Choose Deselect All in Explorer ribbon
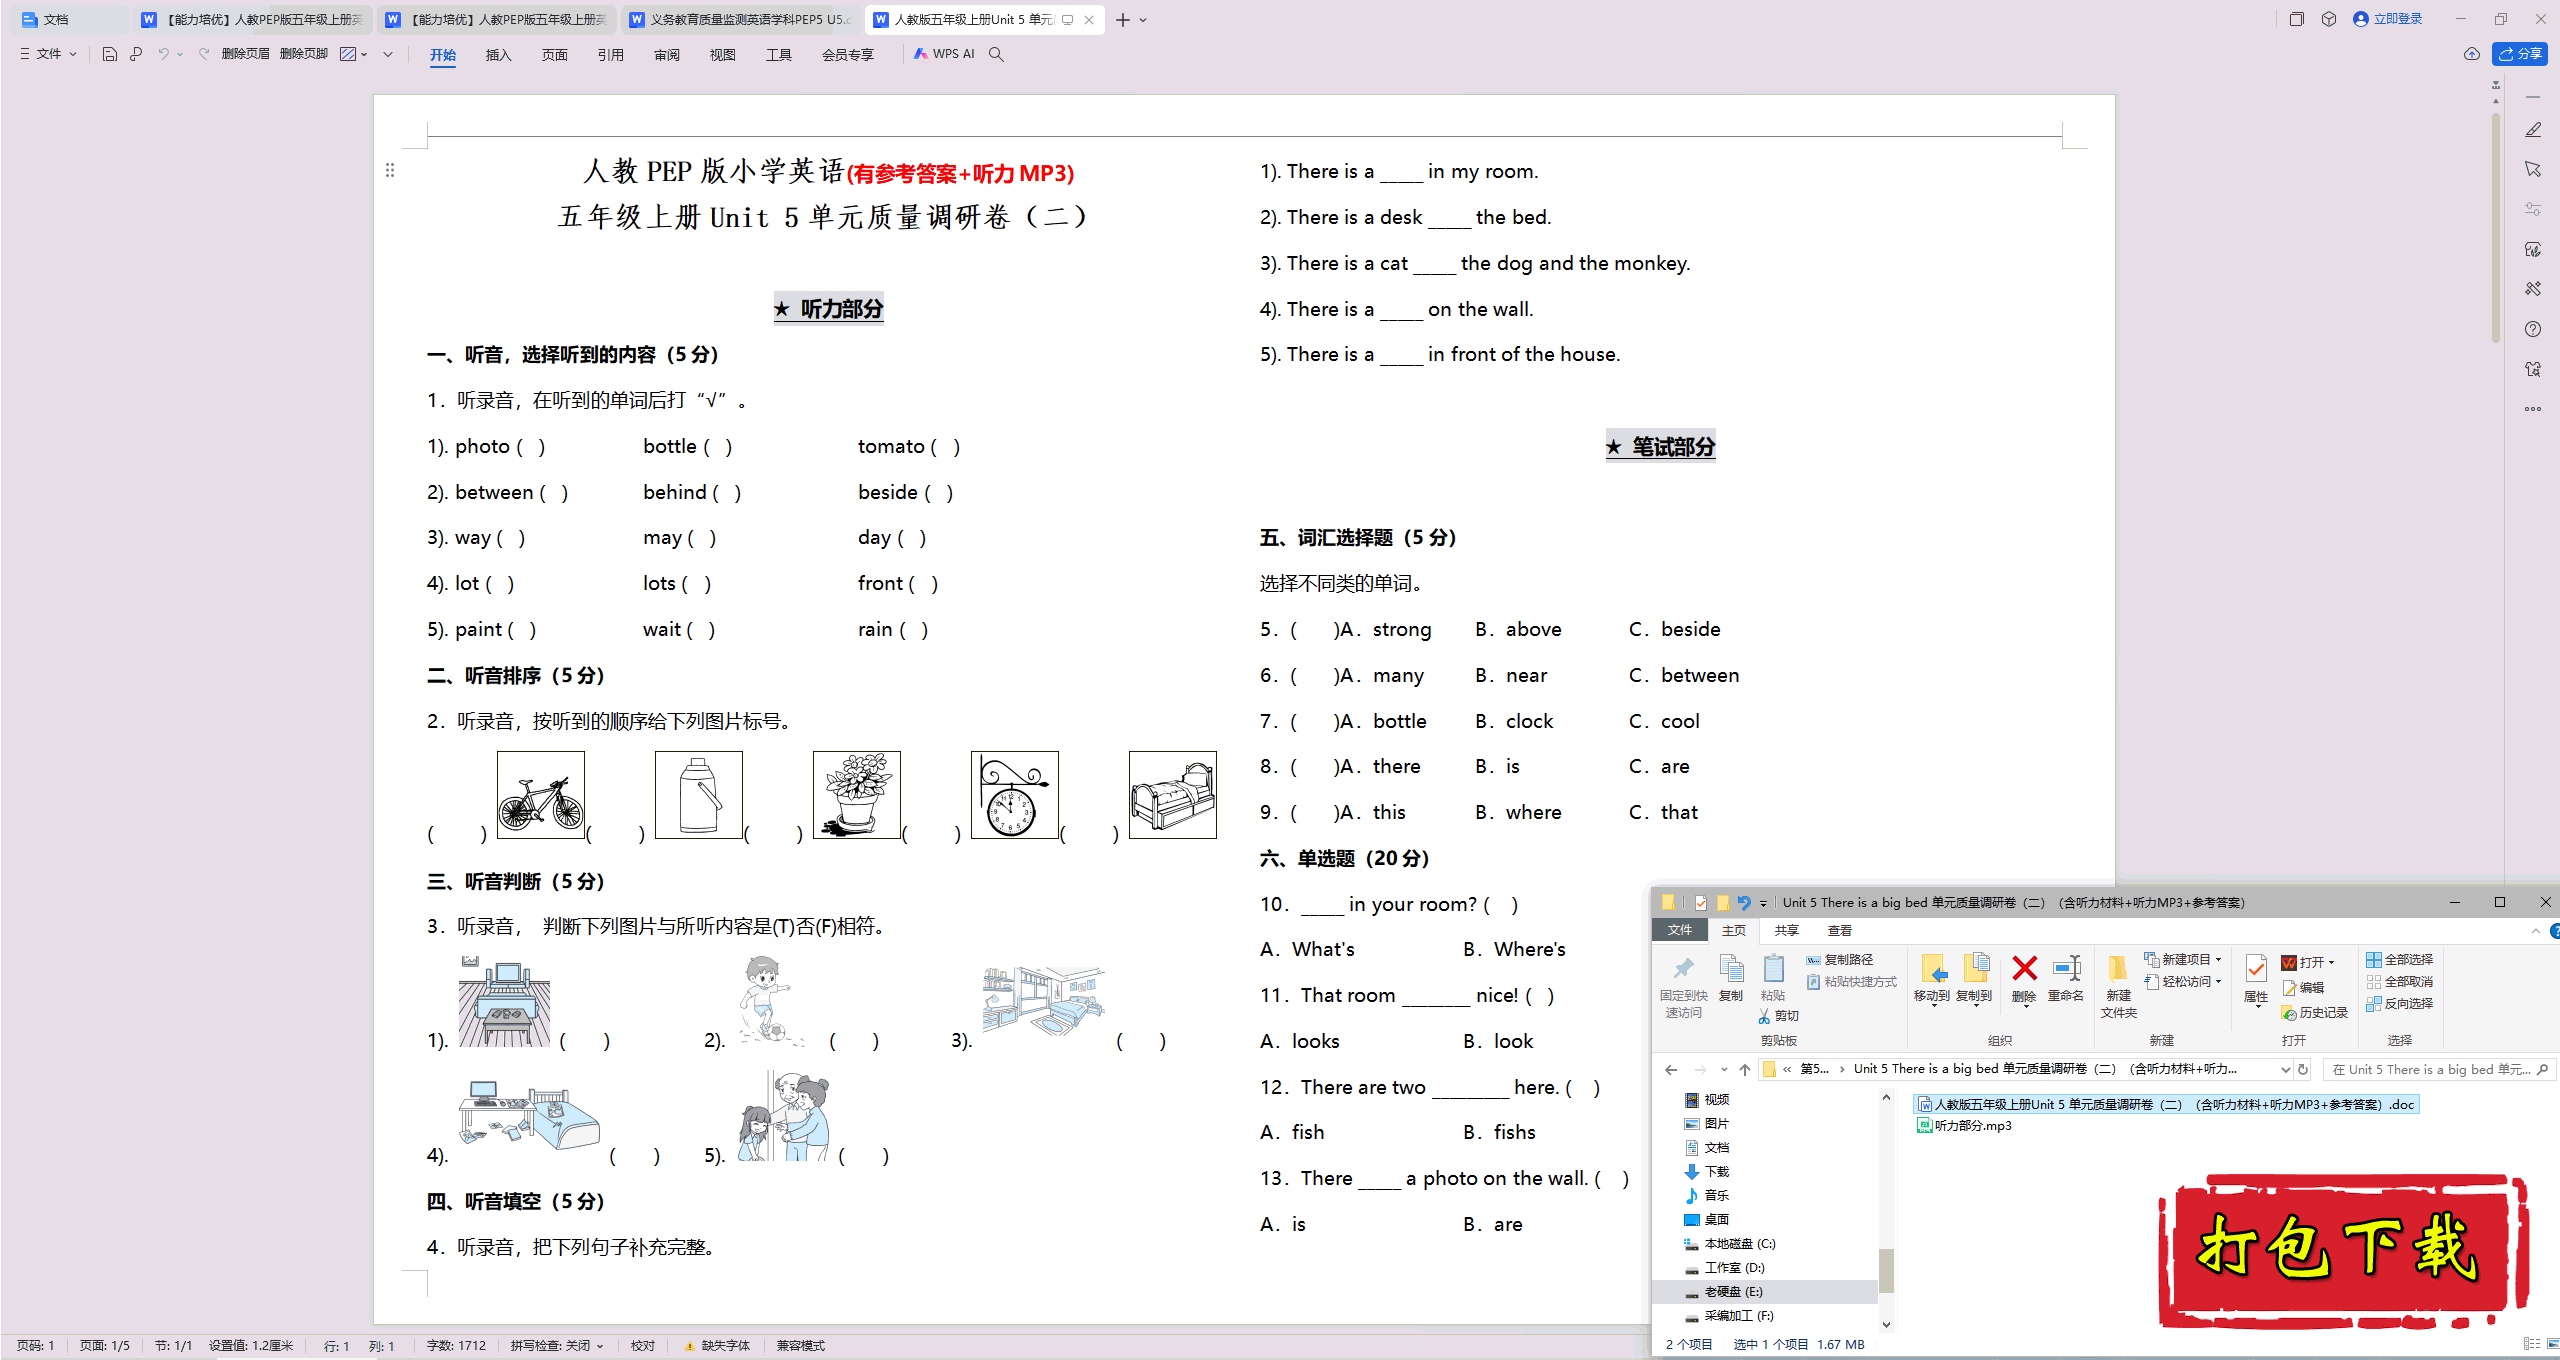The image size is (2560, 1360). point(2400,981)
